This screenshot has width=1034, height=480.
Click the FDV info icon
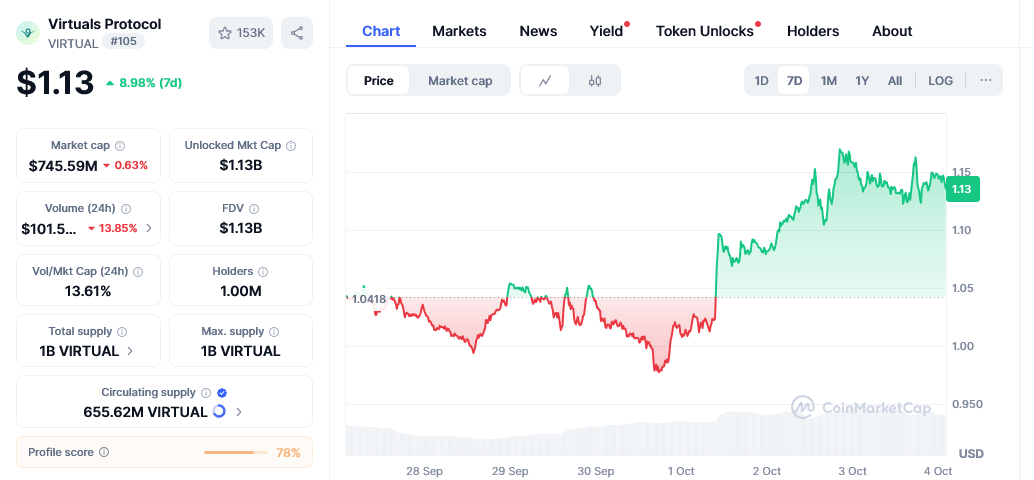(254, 209)
